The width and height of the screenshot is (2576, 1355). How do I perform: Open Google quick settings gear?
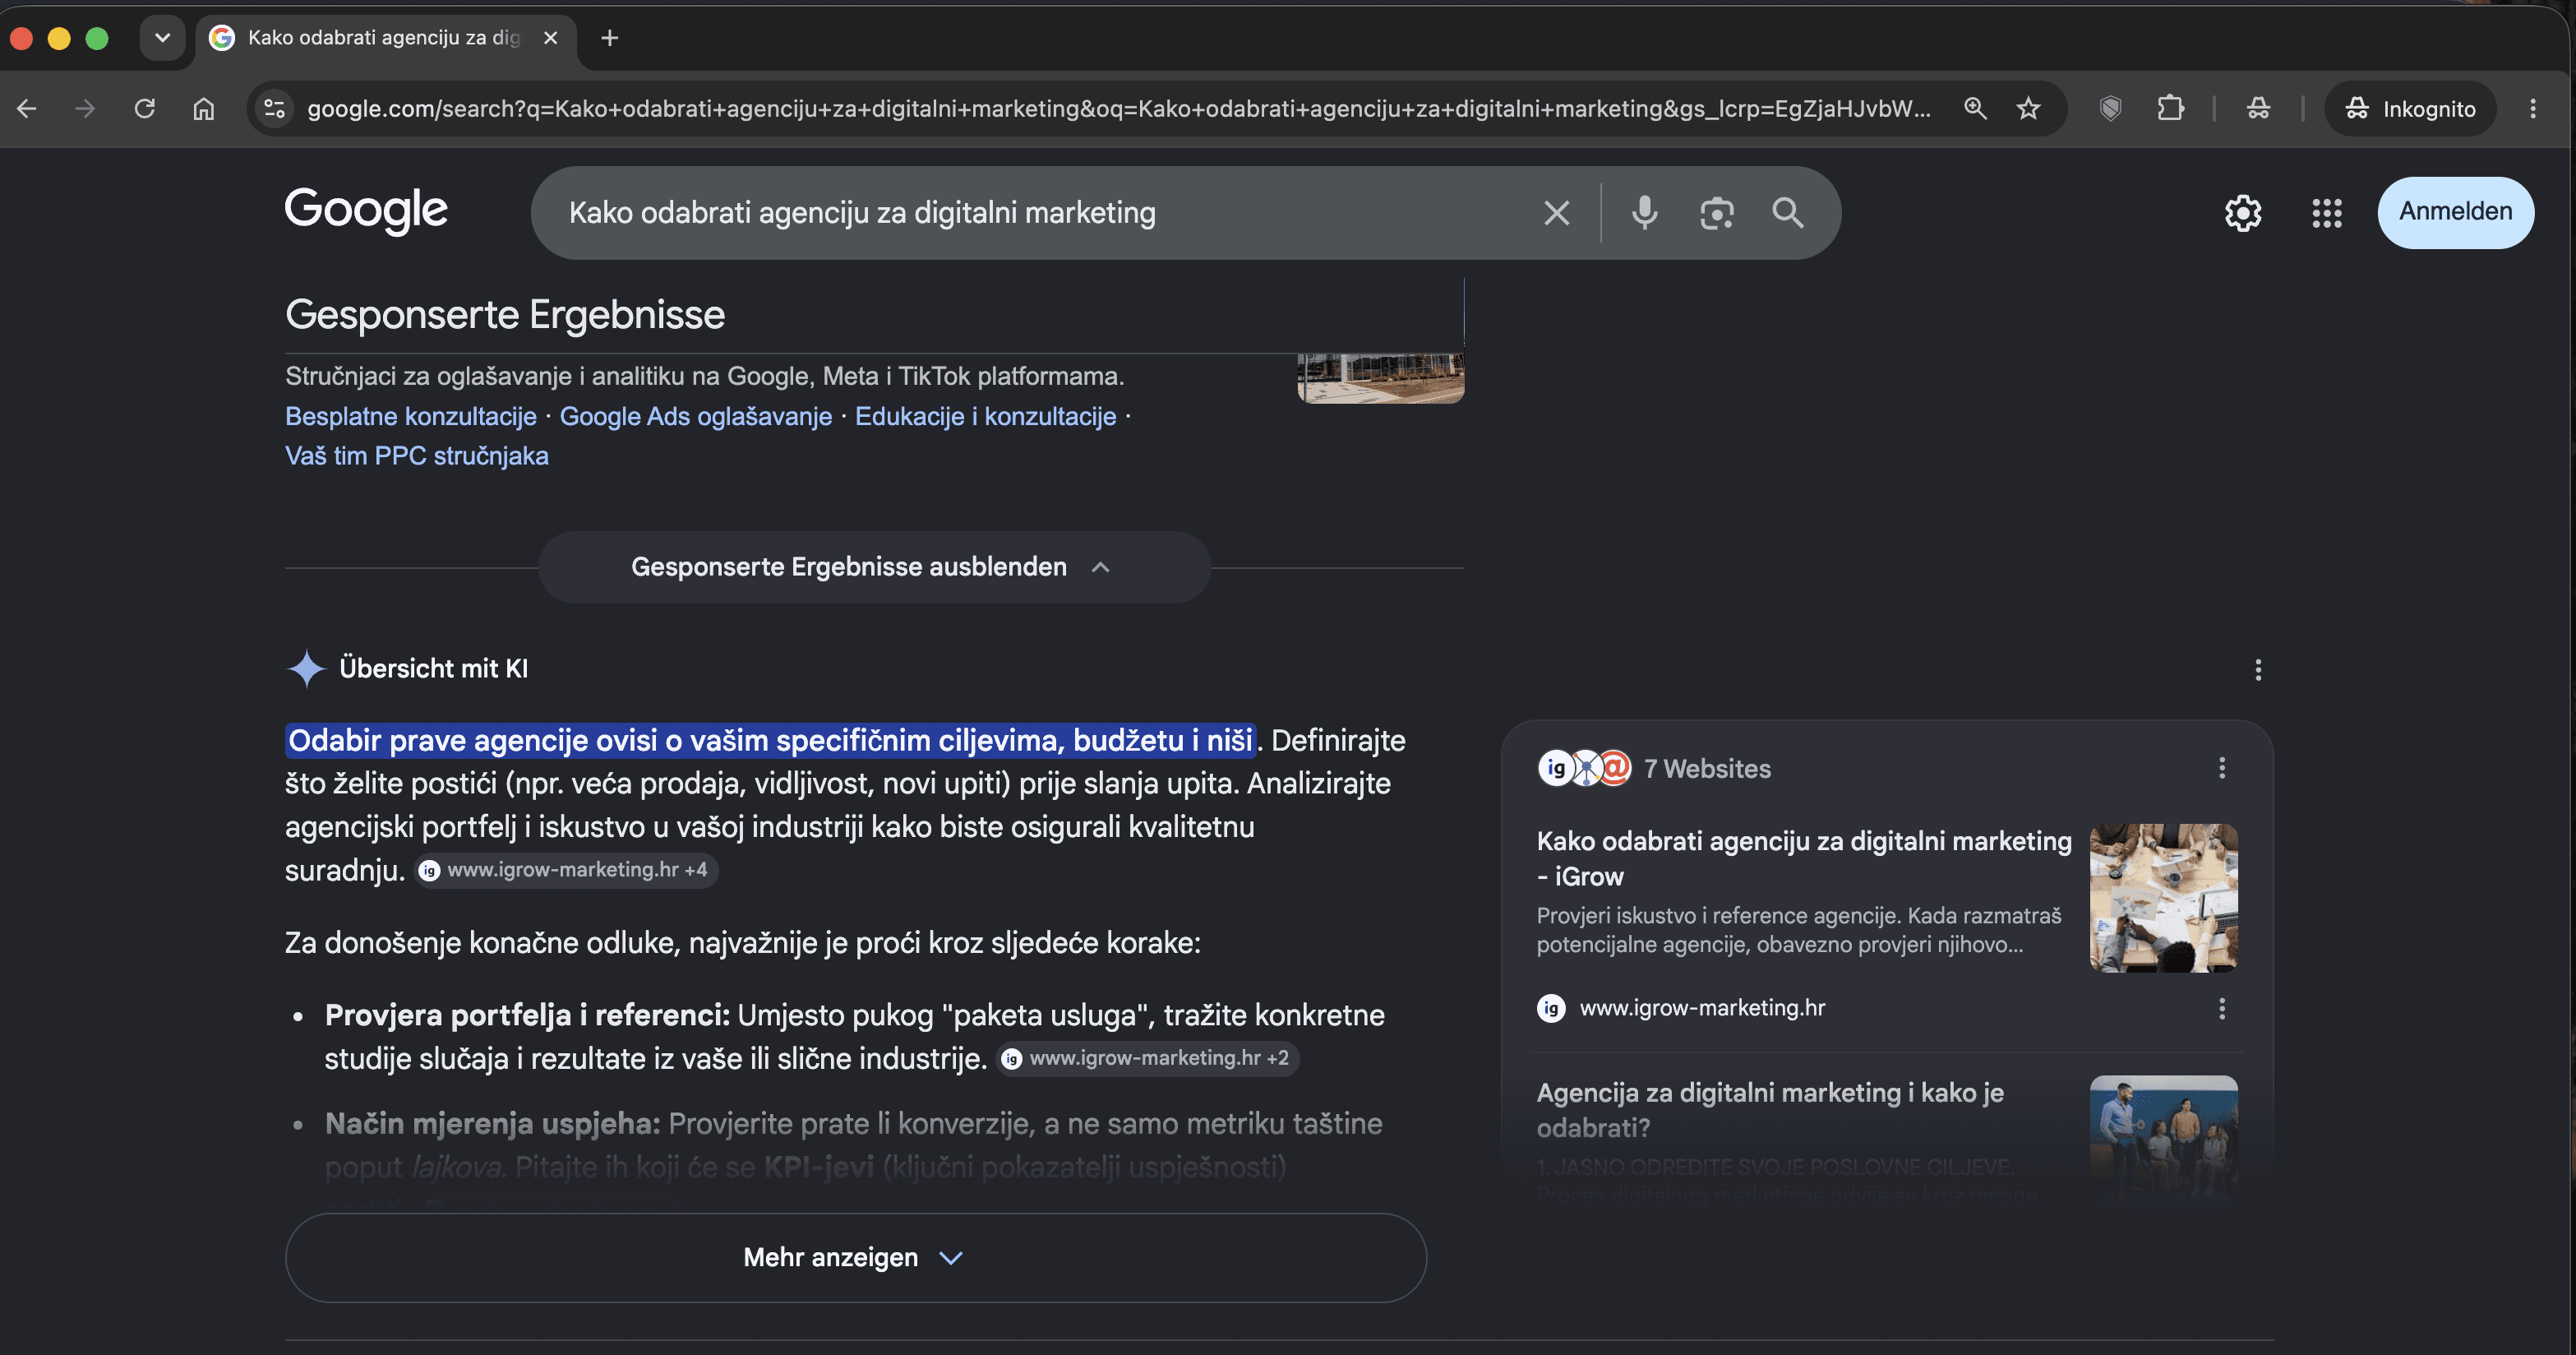pos(2243,213)
